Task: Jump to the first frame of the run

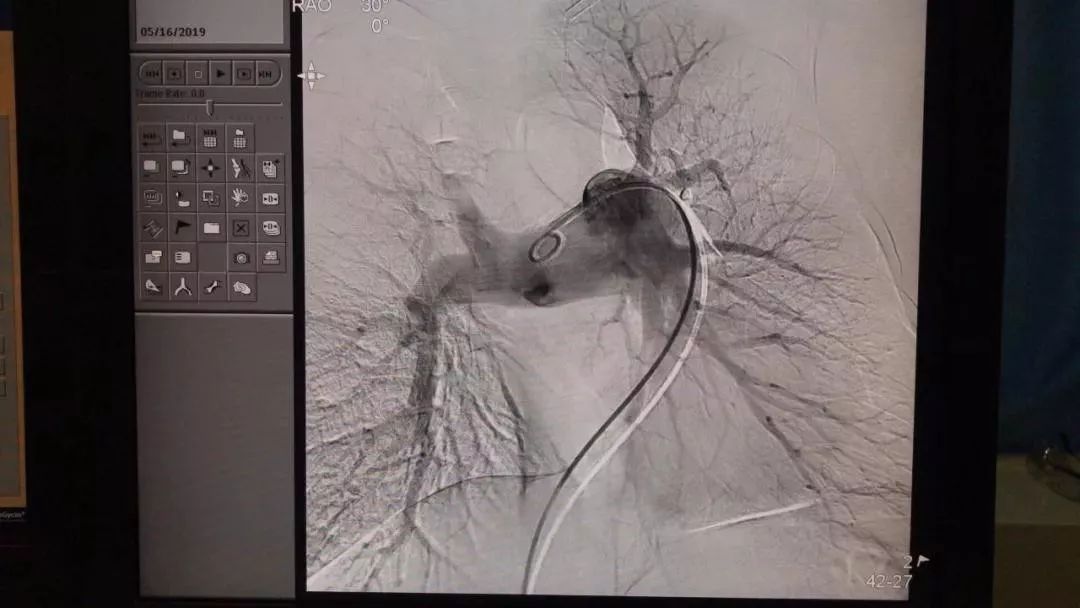Action: tap(152, 74)
